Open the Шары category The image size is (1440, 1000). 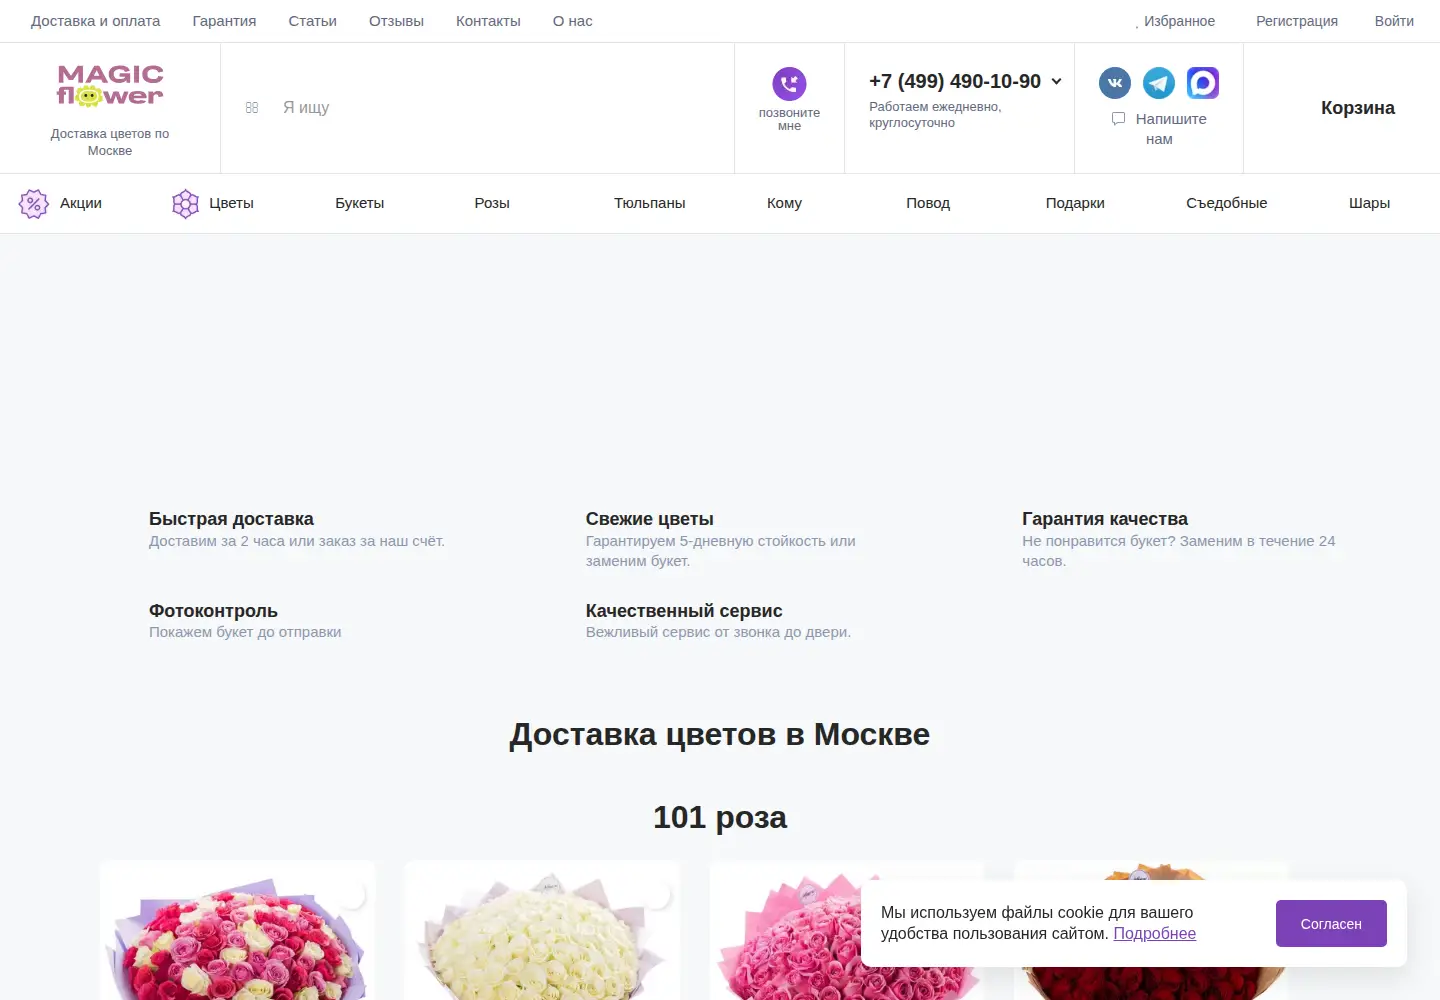(x=1369, y=203)
